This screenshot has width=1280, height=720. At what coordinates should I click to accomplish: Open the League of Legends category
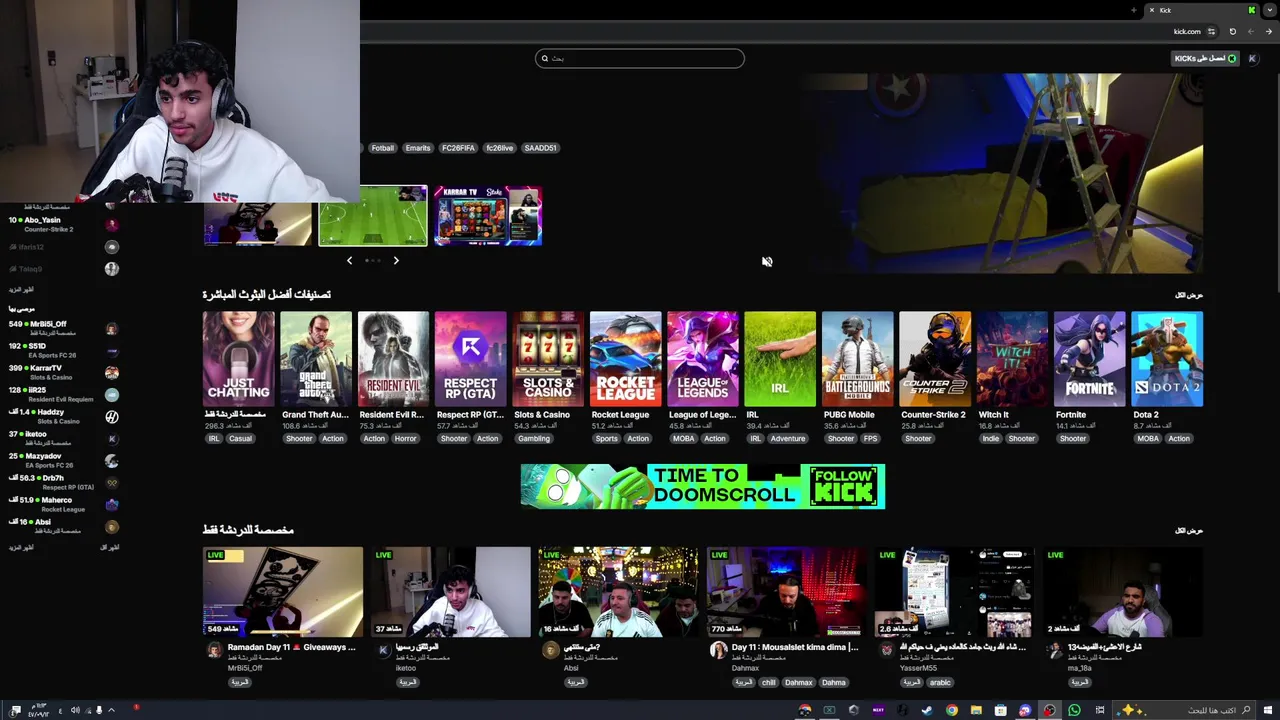[703, 359]
